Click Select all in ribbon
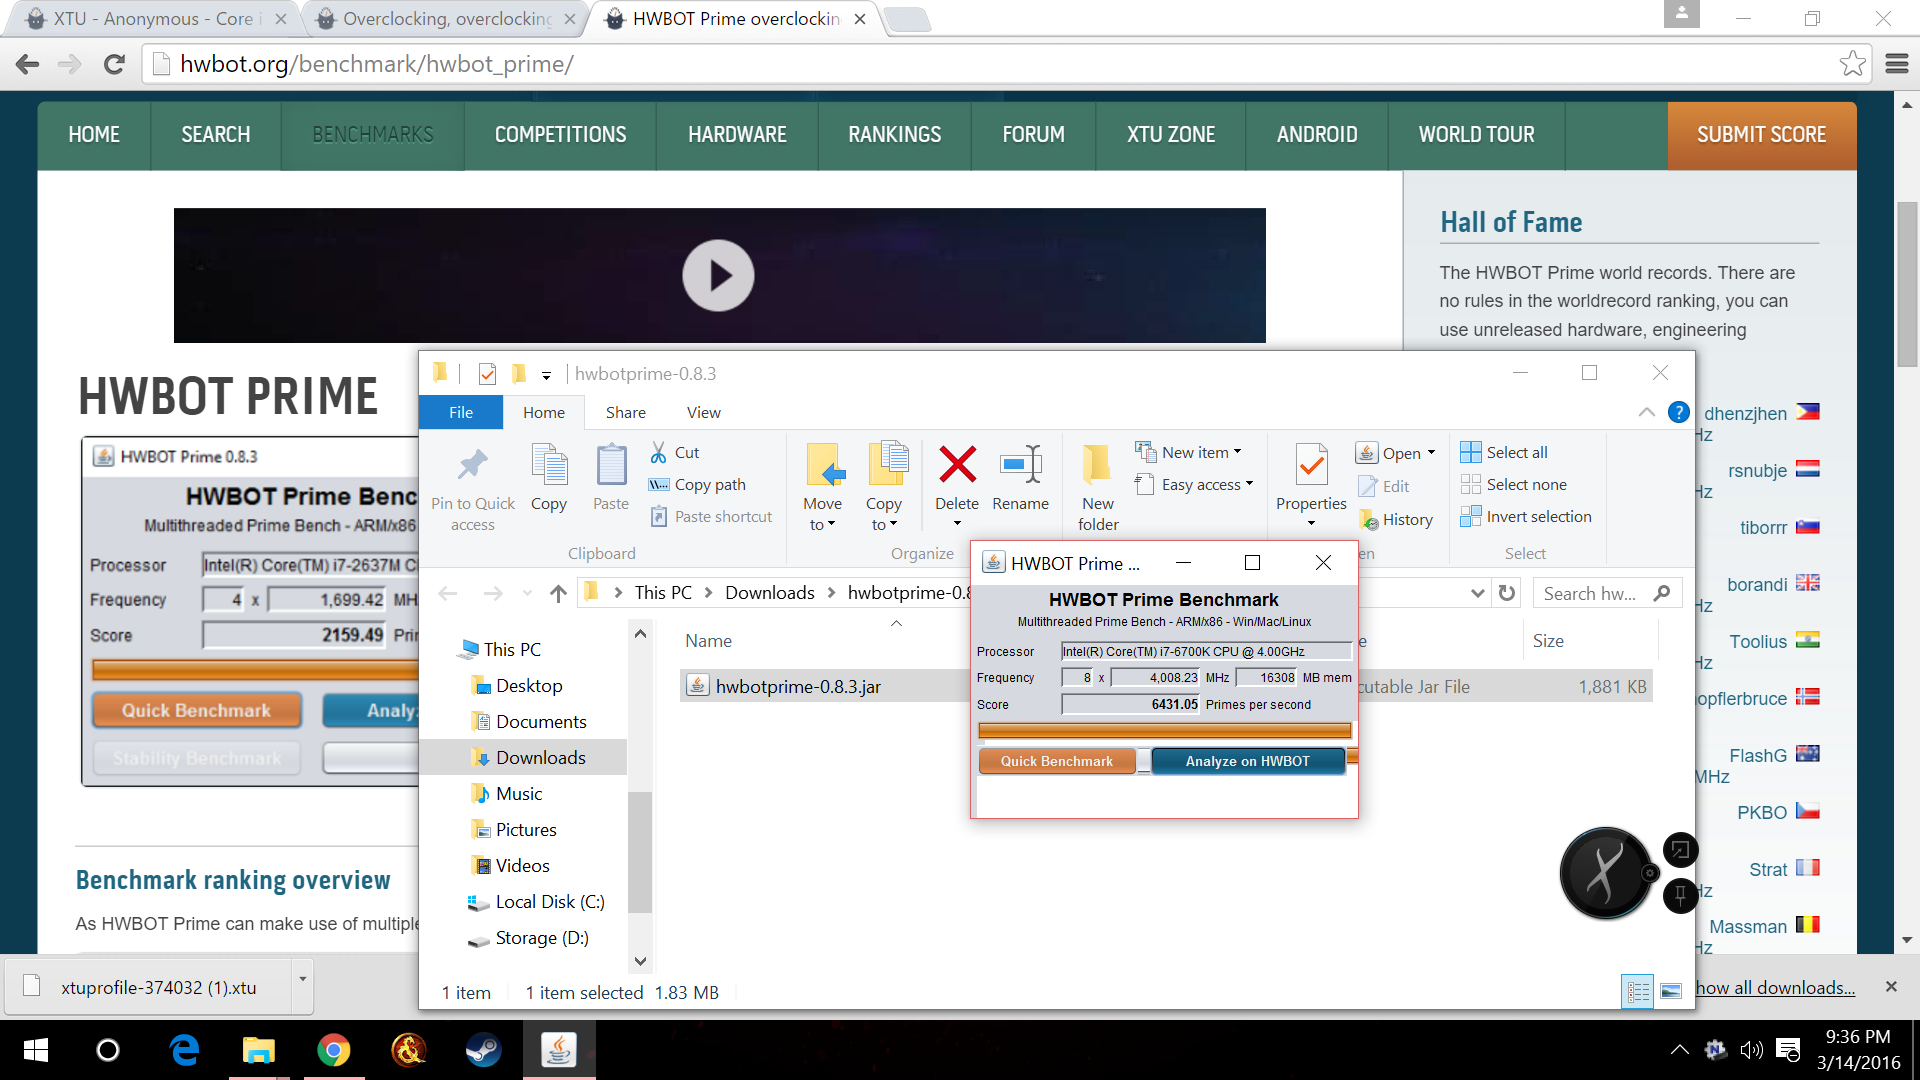The image size is (1920, 1080). [1504, 453]
